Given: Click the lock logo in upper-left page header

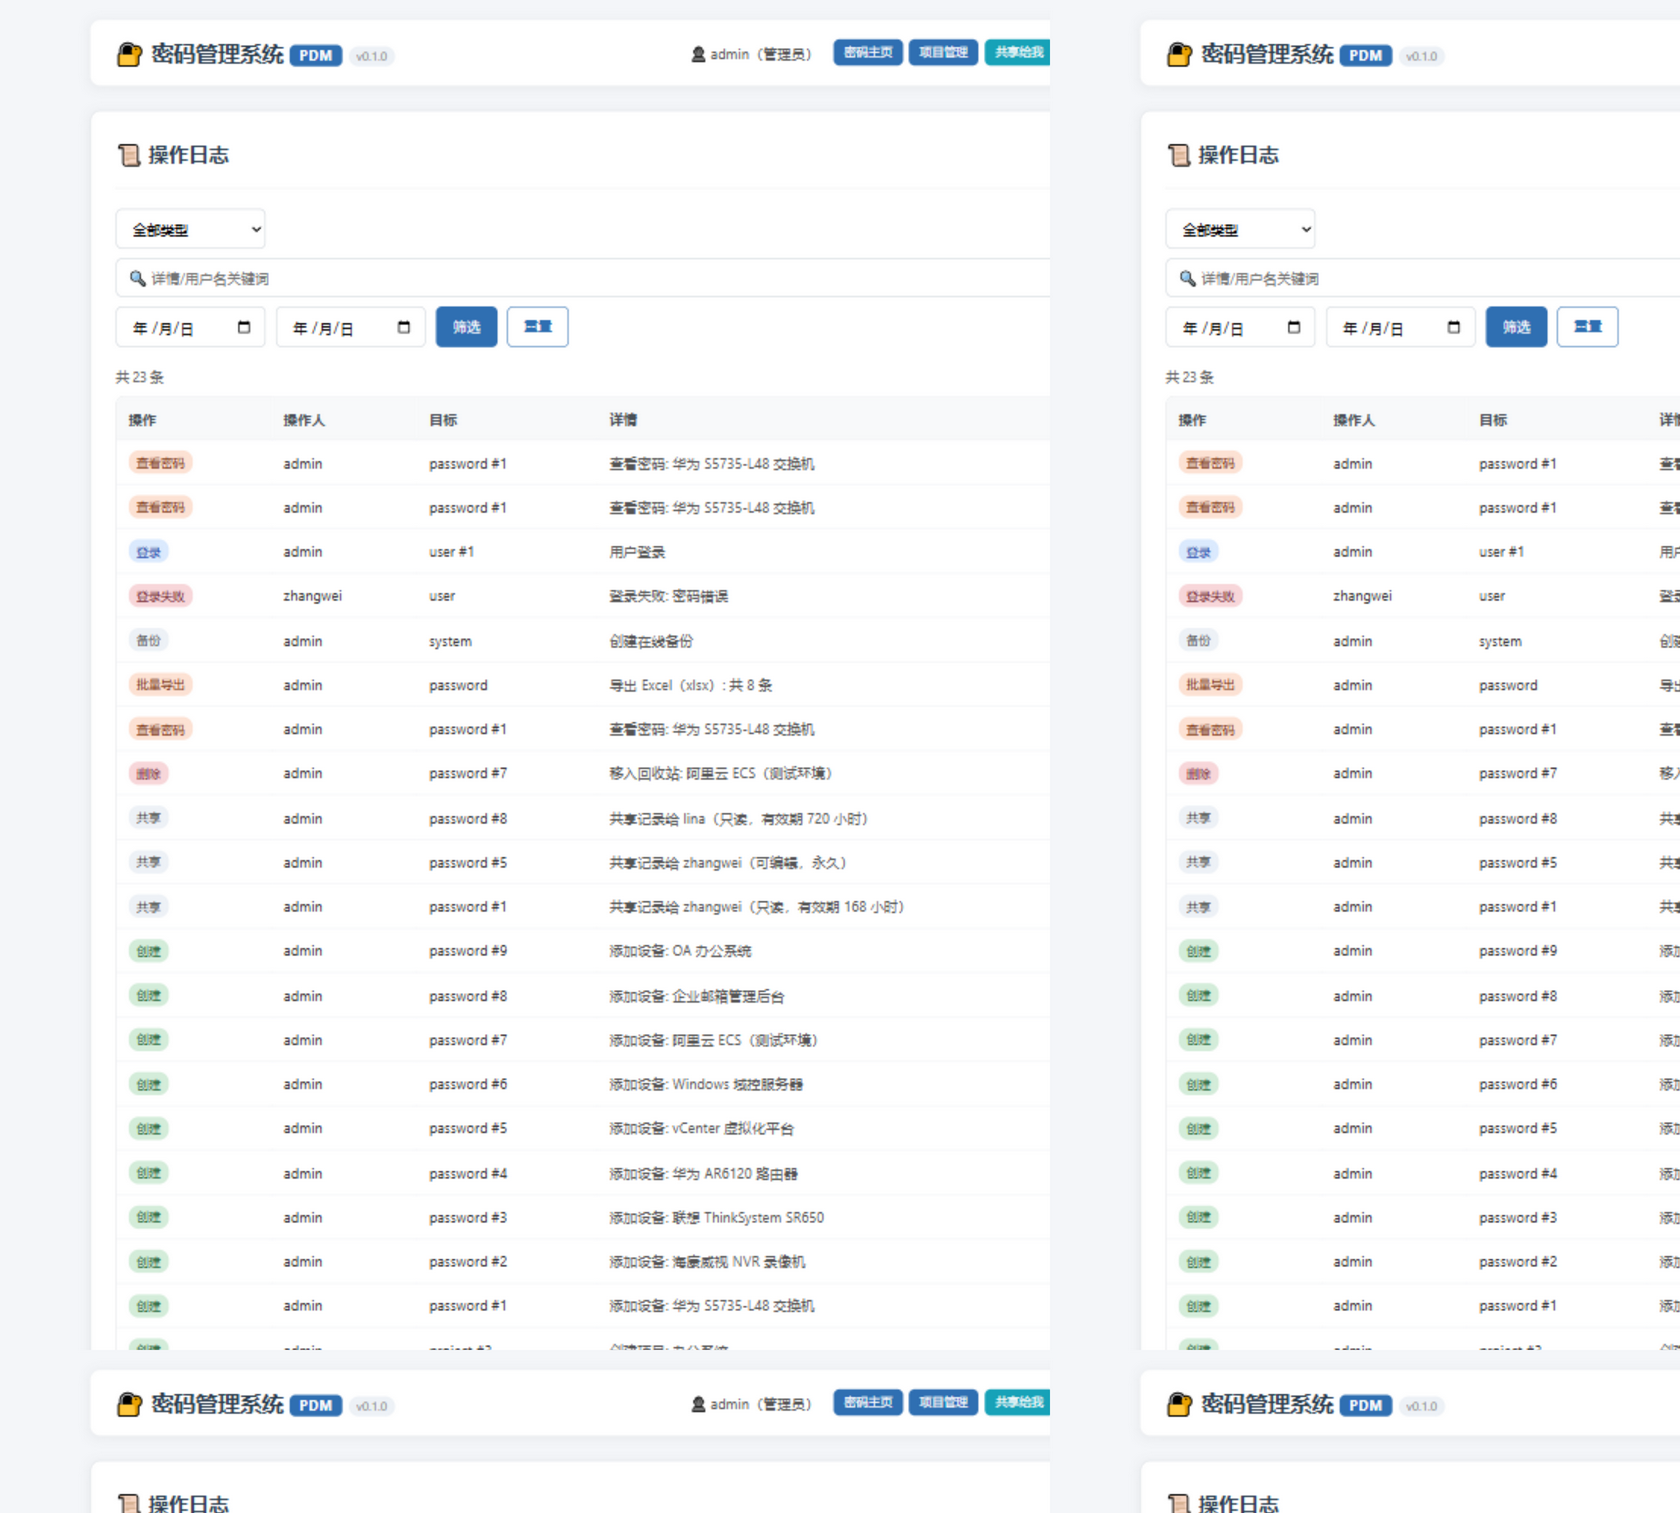Looking at the screenshot, I should 130,54.
